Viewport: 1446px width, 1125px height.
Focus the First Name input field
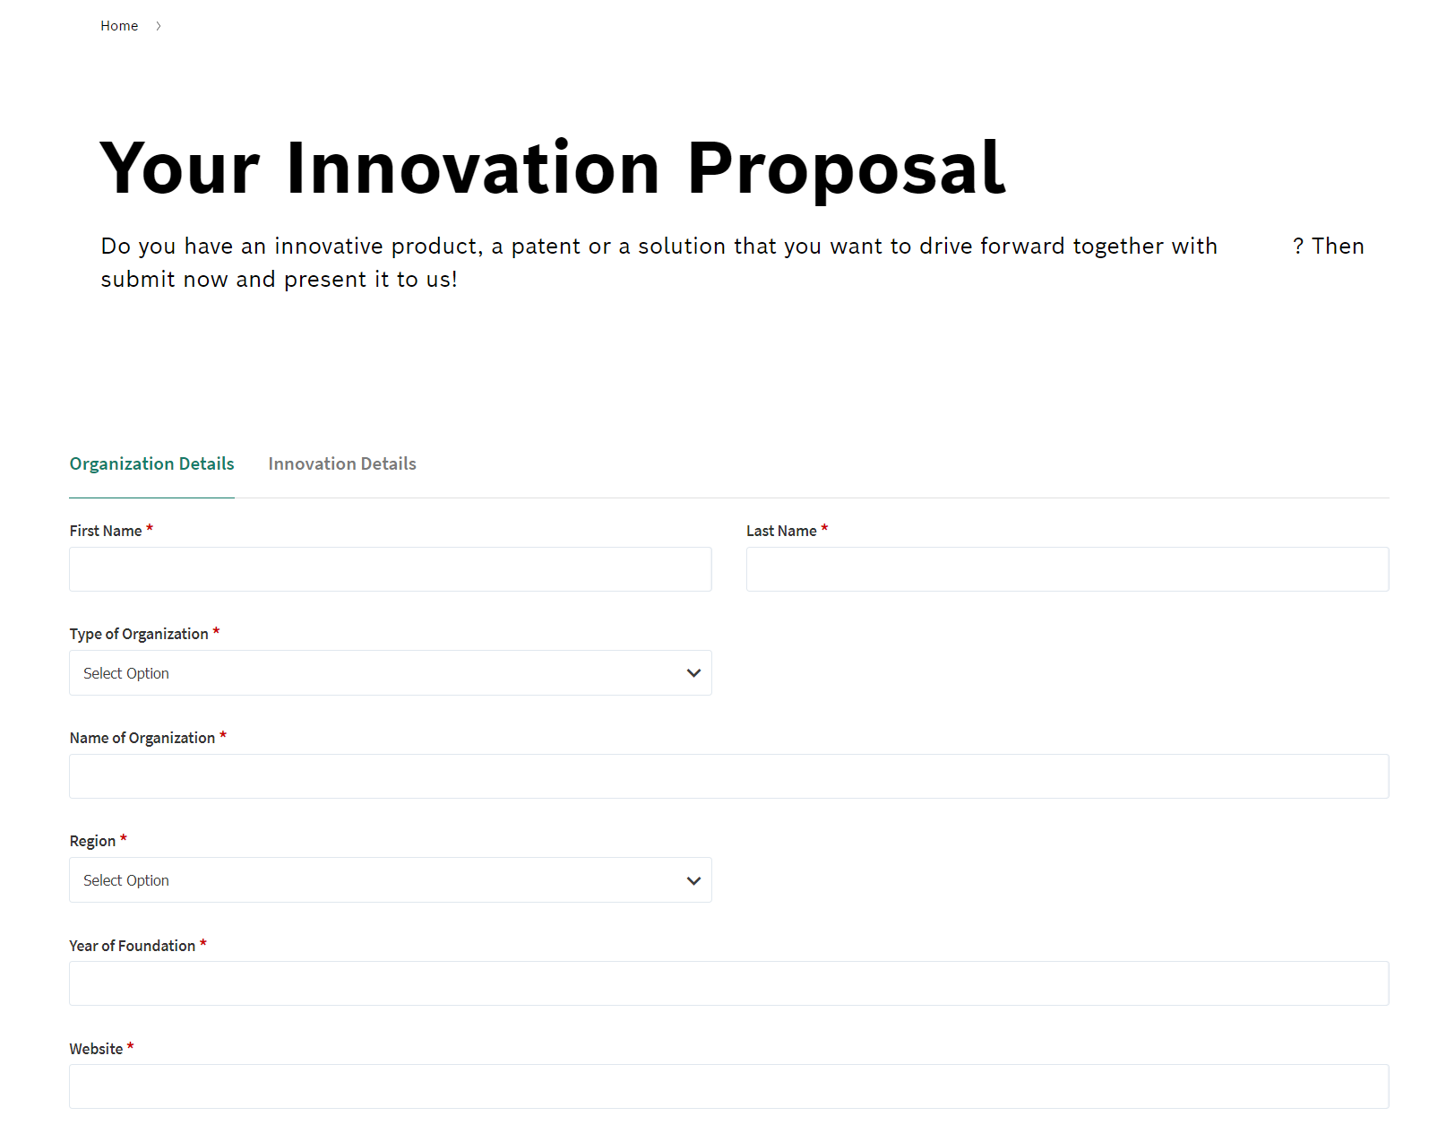[x=390, y=569]
